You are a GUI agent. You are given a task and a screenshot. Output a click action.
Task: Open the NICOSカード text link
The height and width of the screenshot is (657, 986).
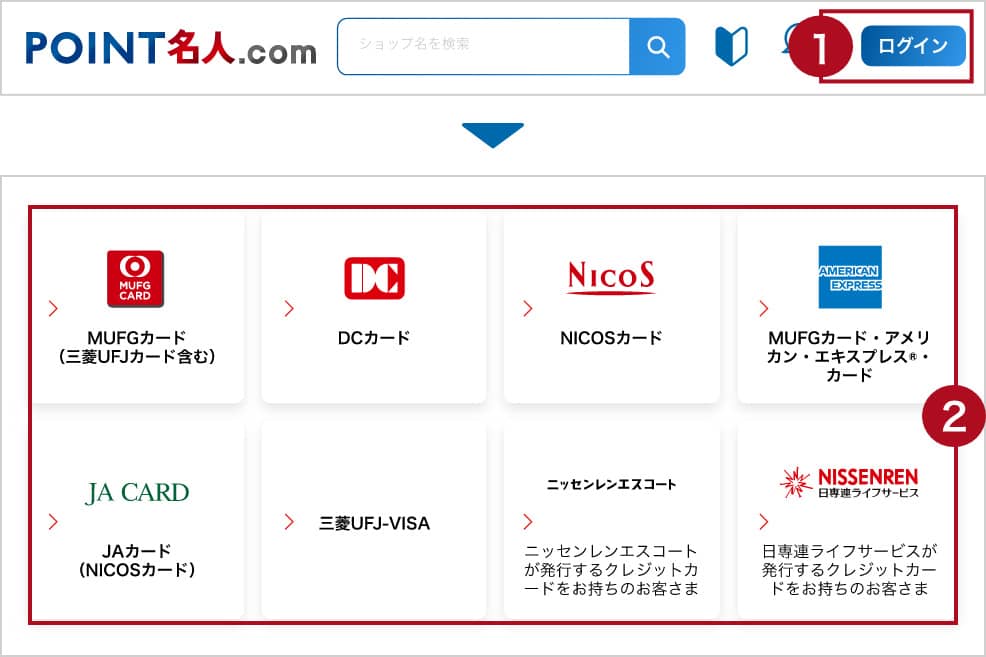point(611,338)
